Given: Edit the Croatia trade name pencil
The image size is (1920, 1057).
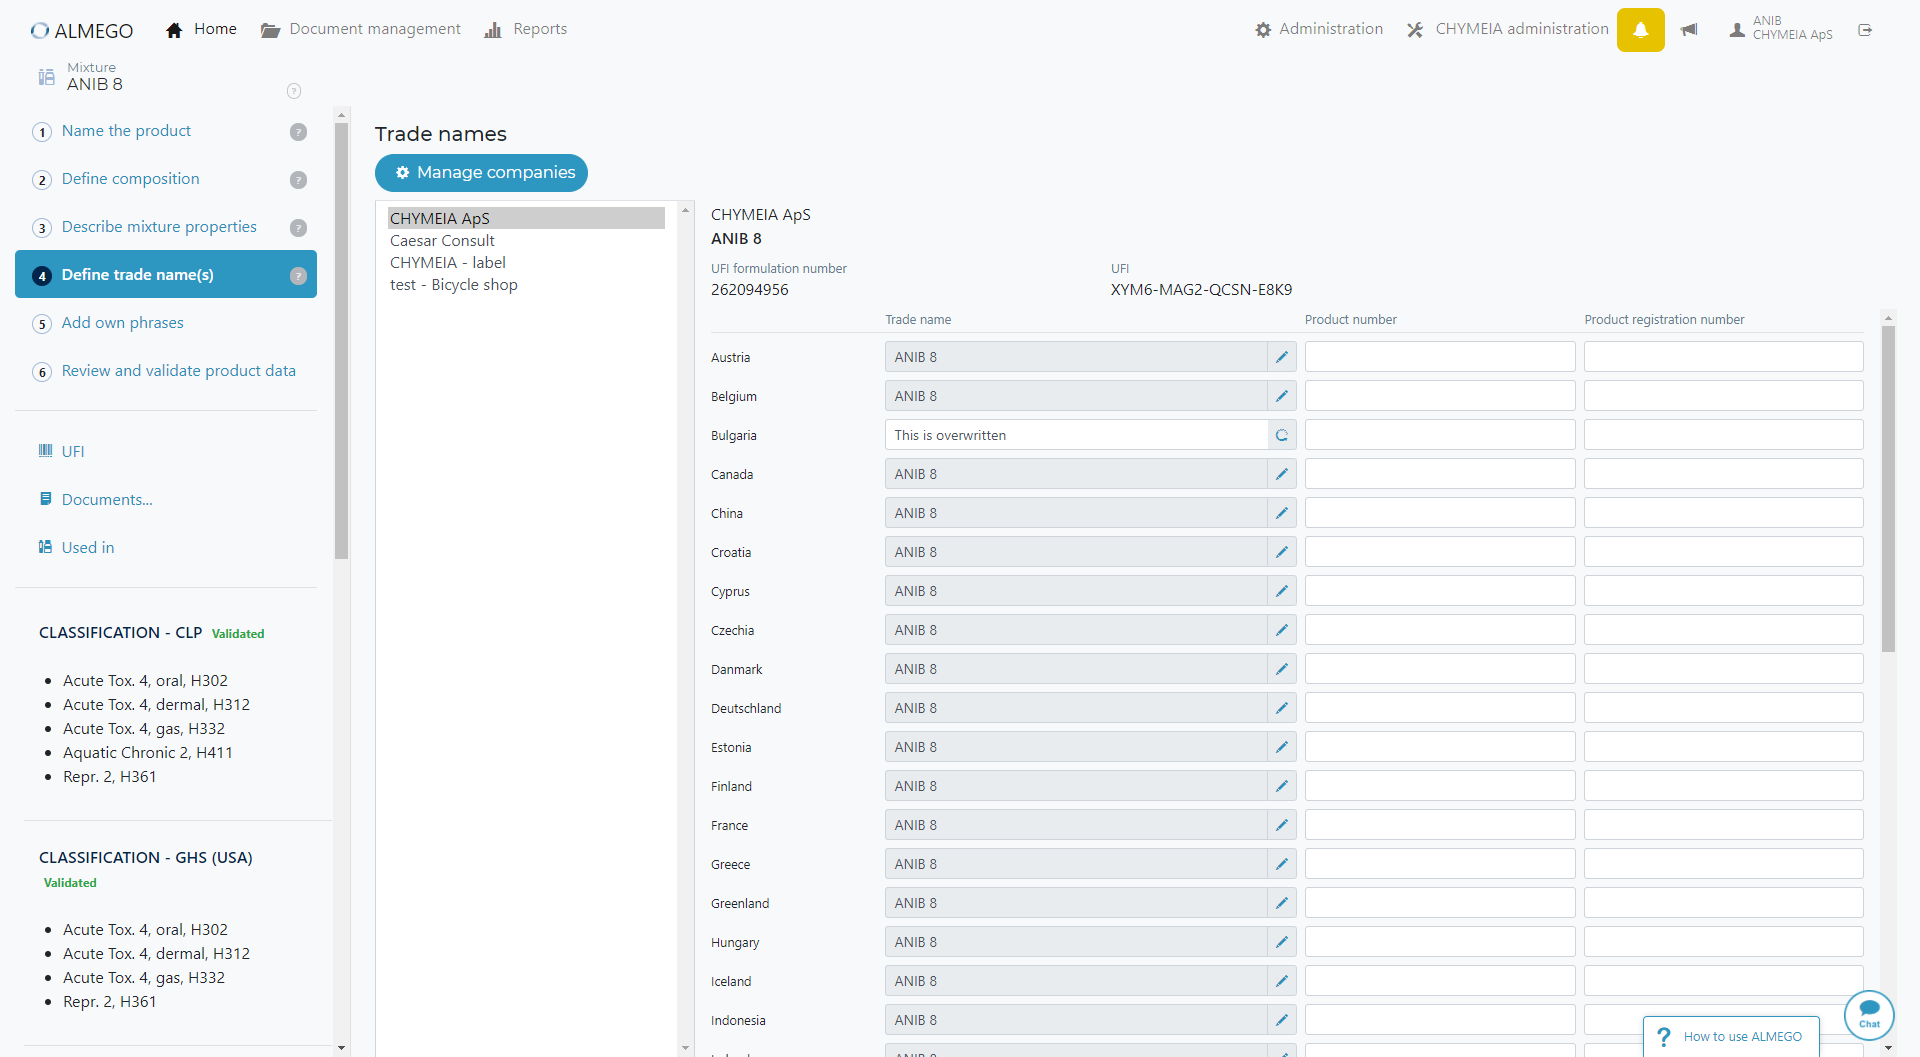Looking at the screenshot, I should point(1282,552).
